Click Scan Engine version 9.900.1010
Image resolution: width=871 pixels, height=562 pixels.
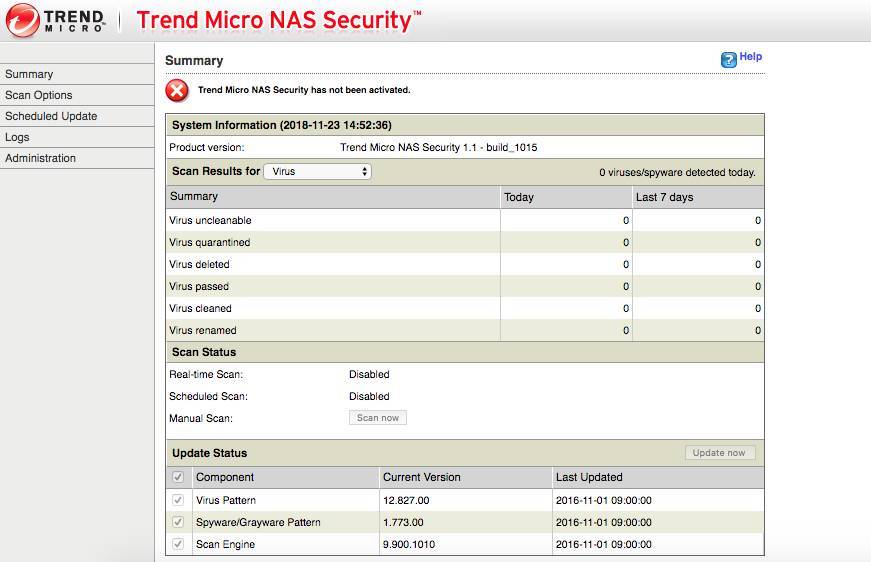click(409, 545)
